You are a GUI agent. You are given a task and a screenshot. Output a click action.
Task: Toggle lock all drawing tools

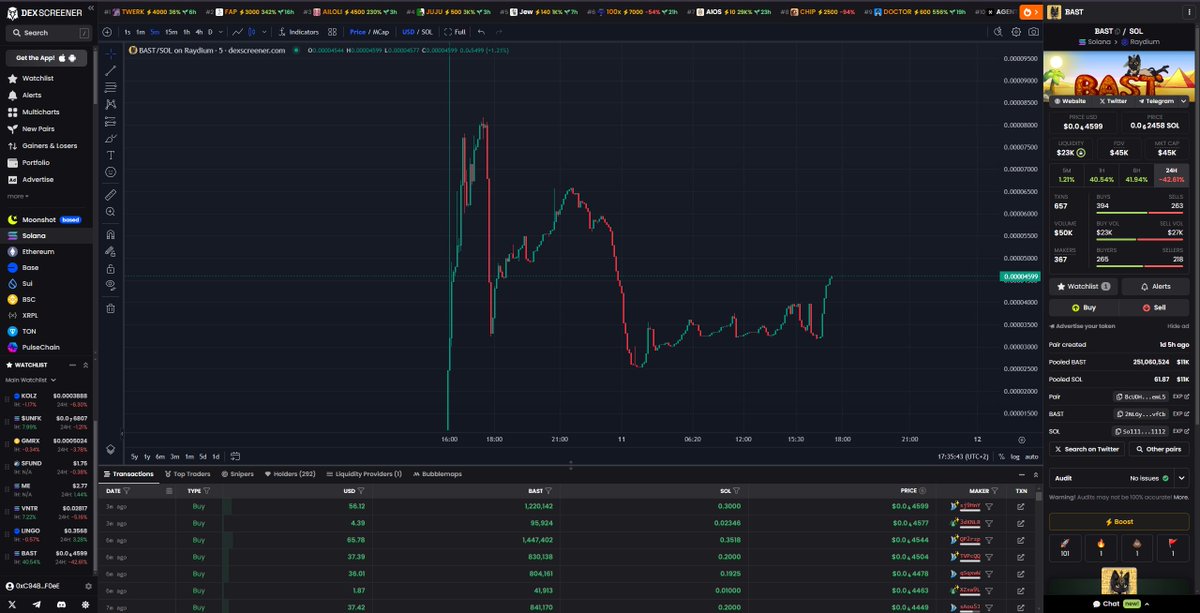click(x=110, y=269)
